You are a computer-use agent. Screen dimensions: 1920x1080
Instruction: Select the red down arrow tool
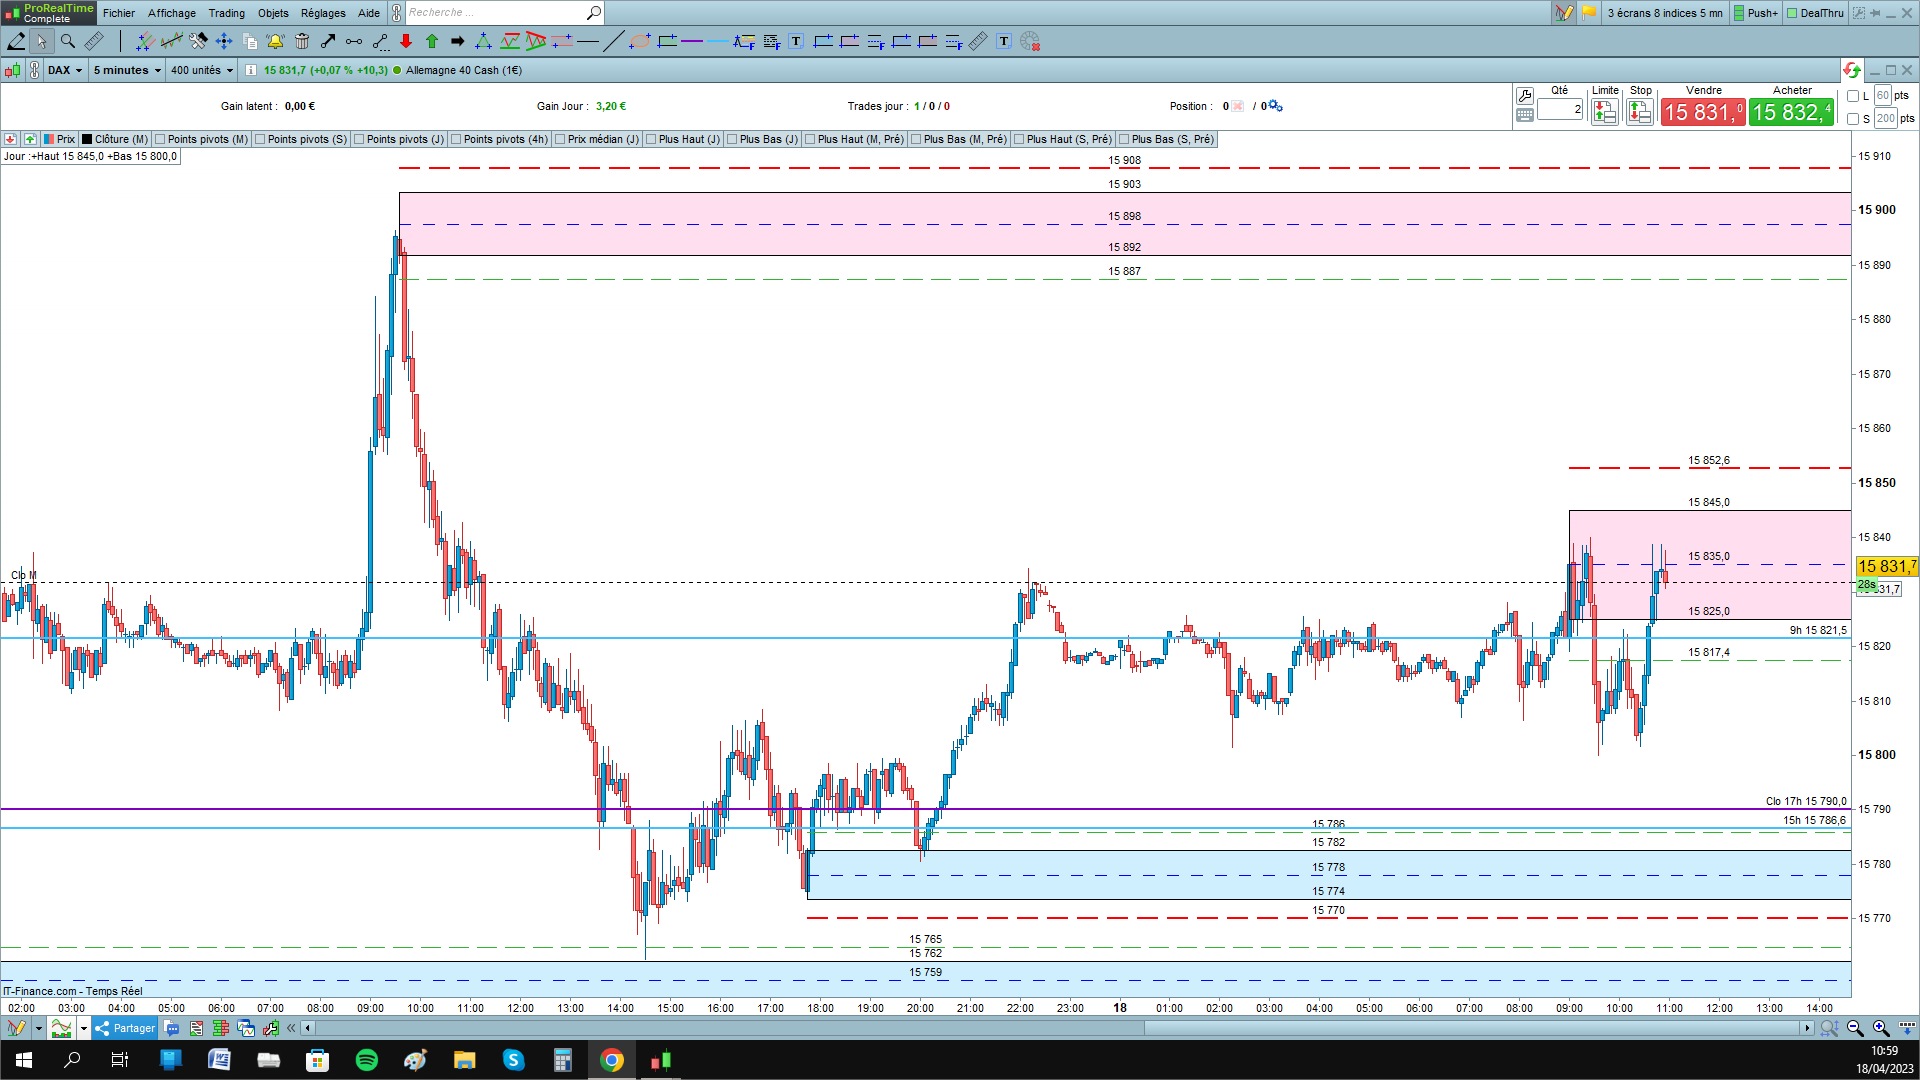click(406, 41)
